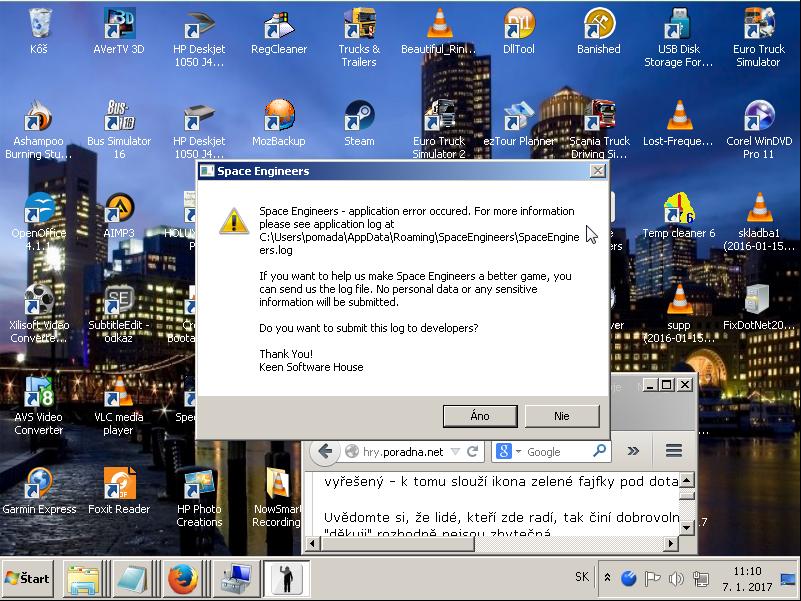Open the Garmin Express desktop icon
The width and height of the screenshot is (801, 601).
coord(39,485)
